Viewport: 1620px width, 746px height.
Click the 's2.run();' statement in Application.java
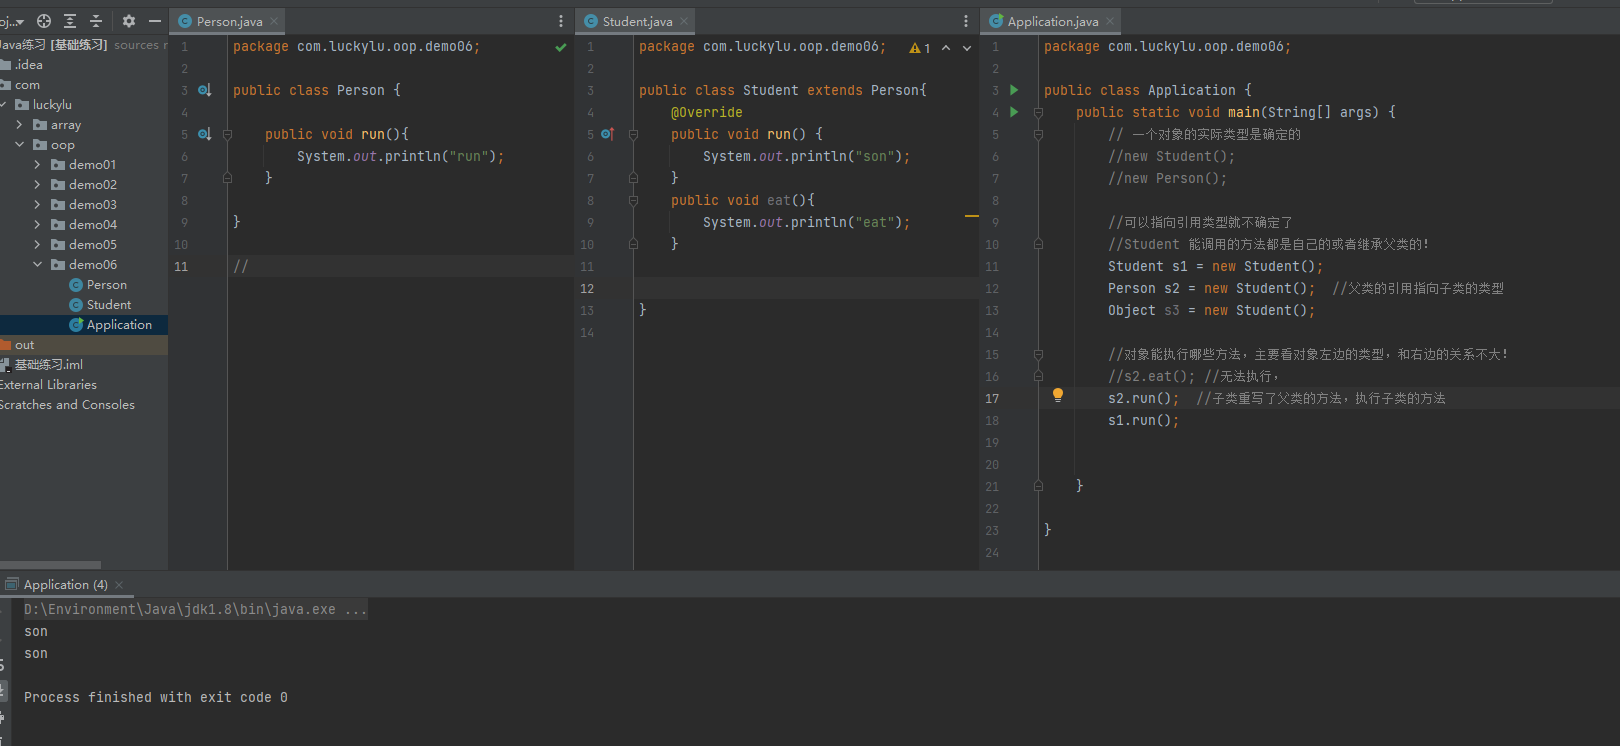[1143, 398]
